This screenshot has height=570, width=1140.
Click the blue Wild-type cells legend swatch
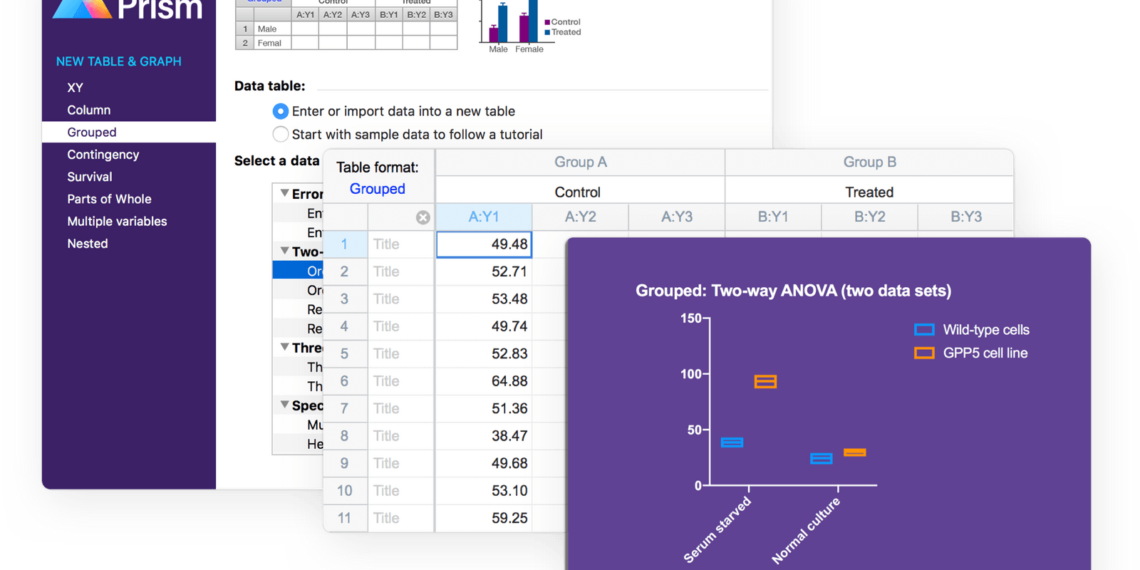point(924,329)
